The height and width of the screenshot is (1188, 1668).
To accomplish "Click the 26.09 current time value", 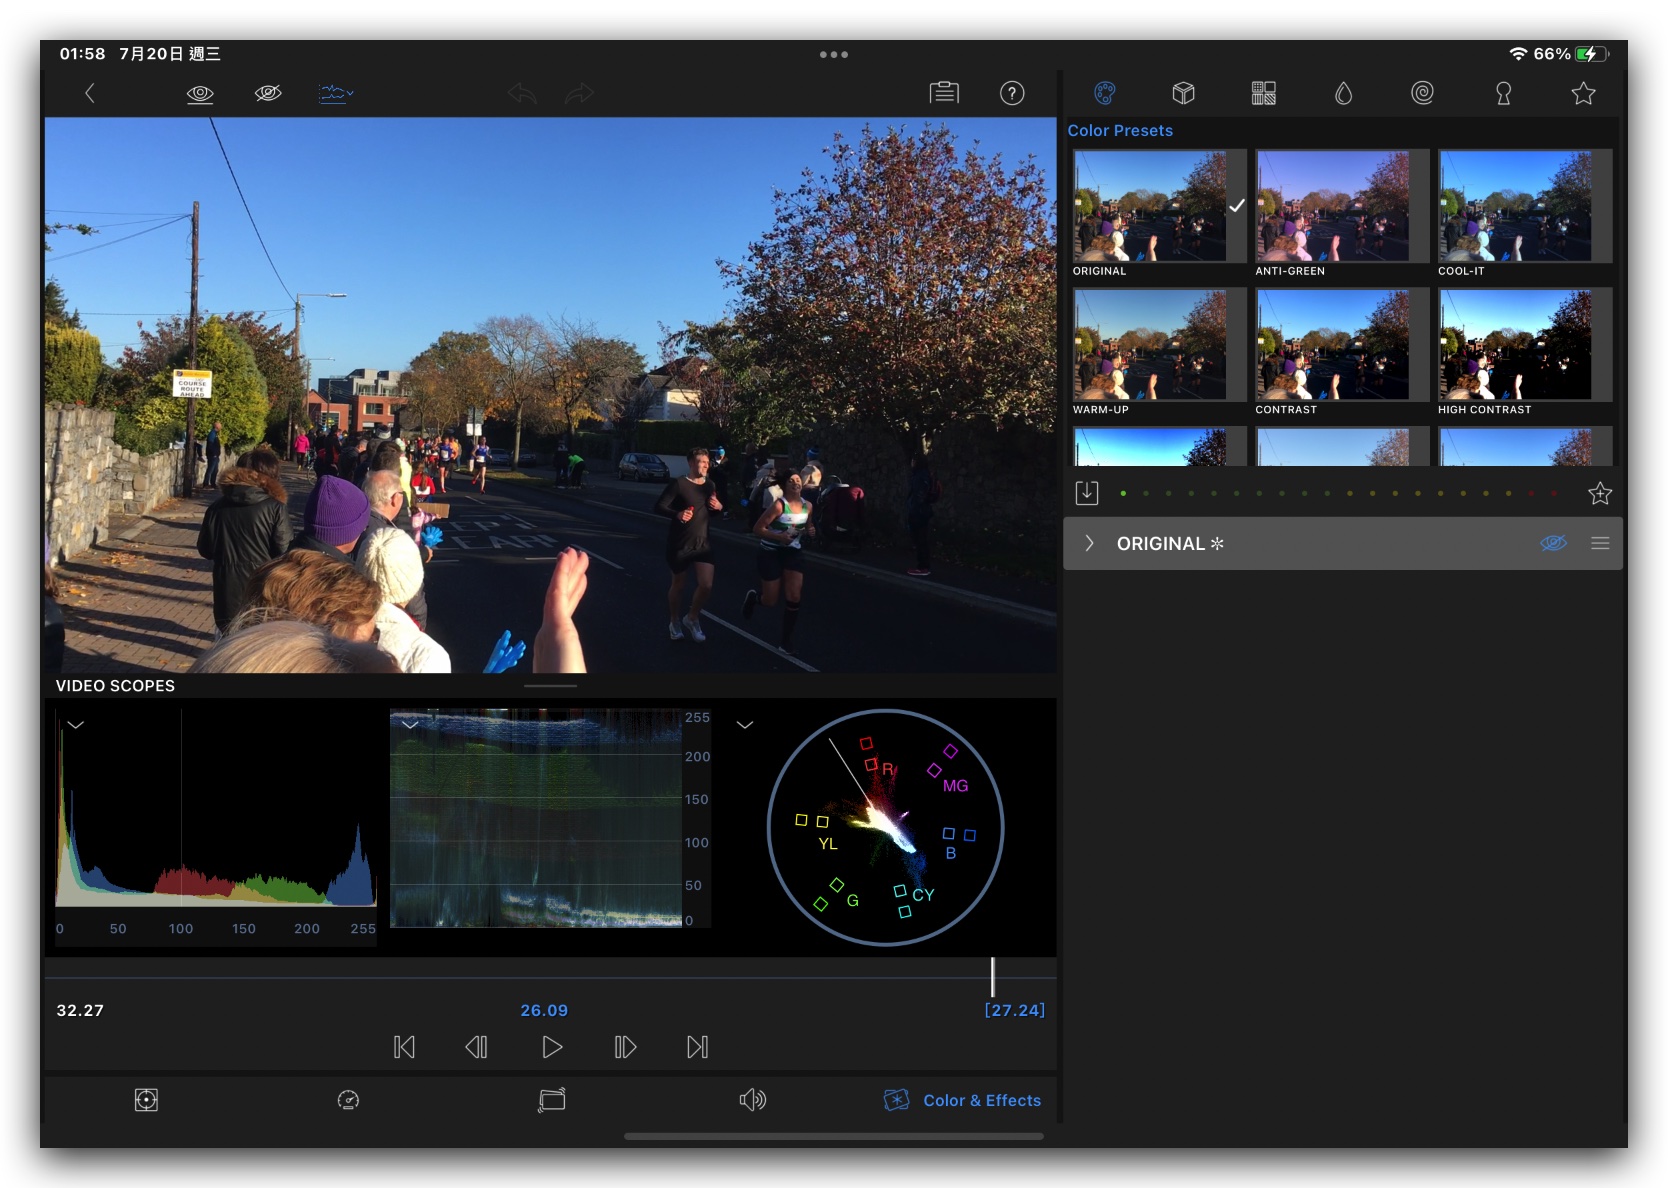I will pos(544,1010).
